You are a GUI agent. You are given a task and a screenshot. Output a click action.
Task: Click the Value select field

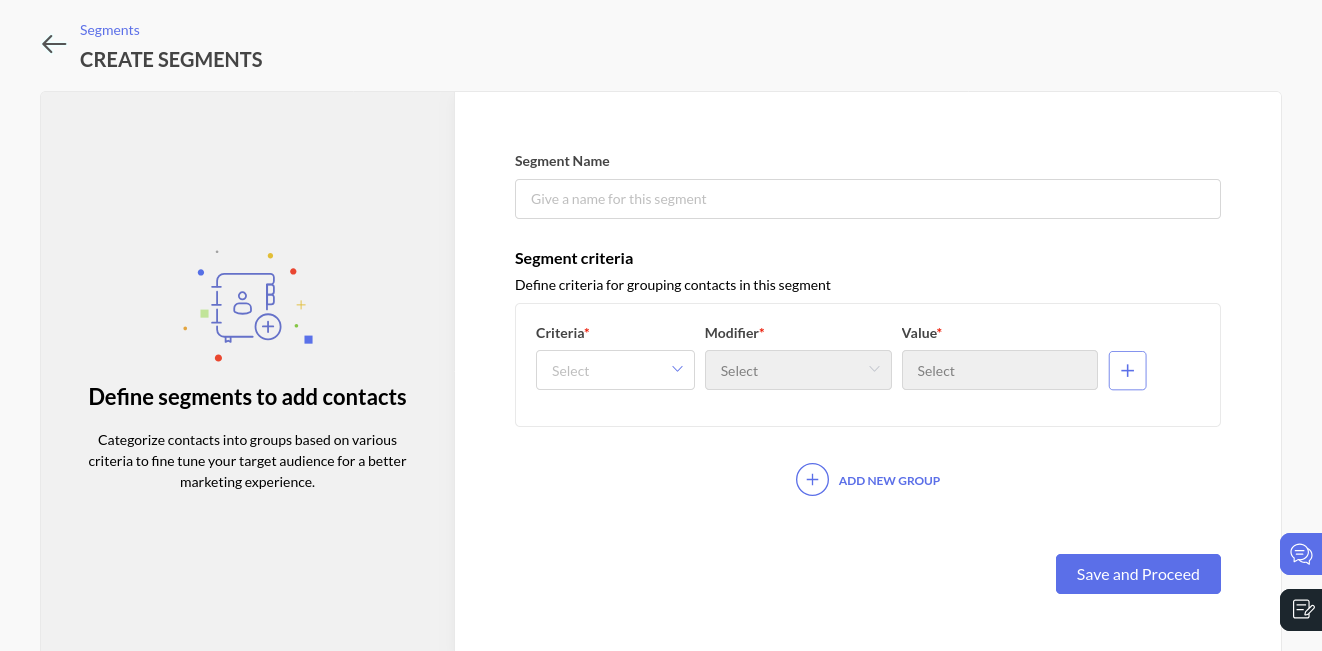point(999,370)
